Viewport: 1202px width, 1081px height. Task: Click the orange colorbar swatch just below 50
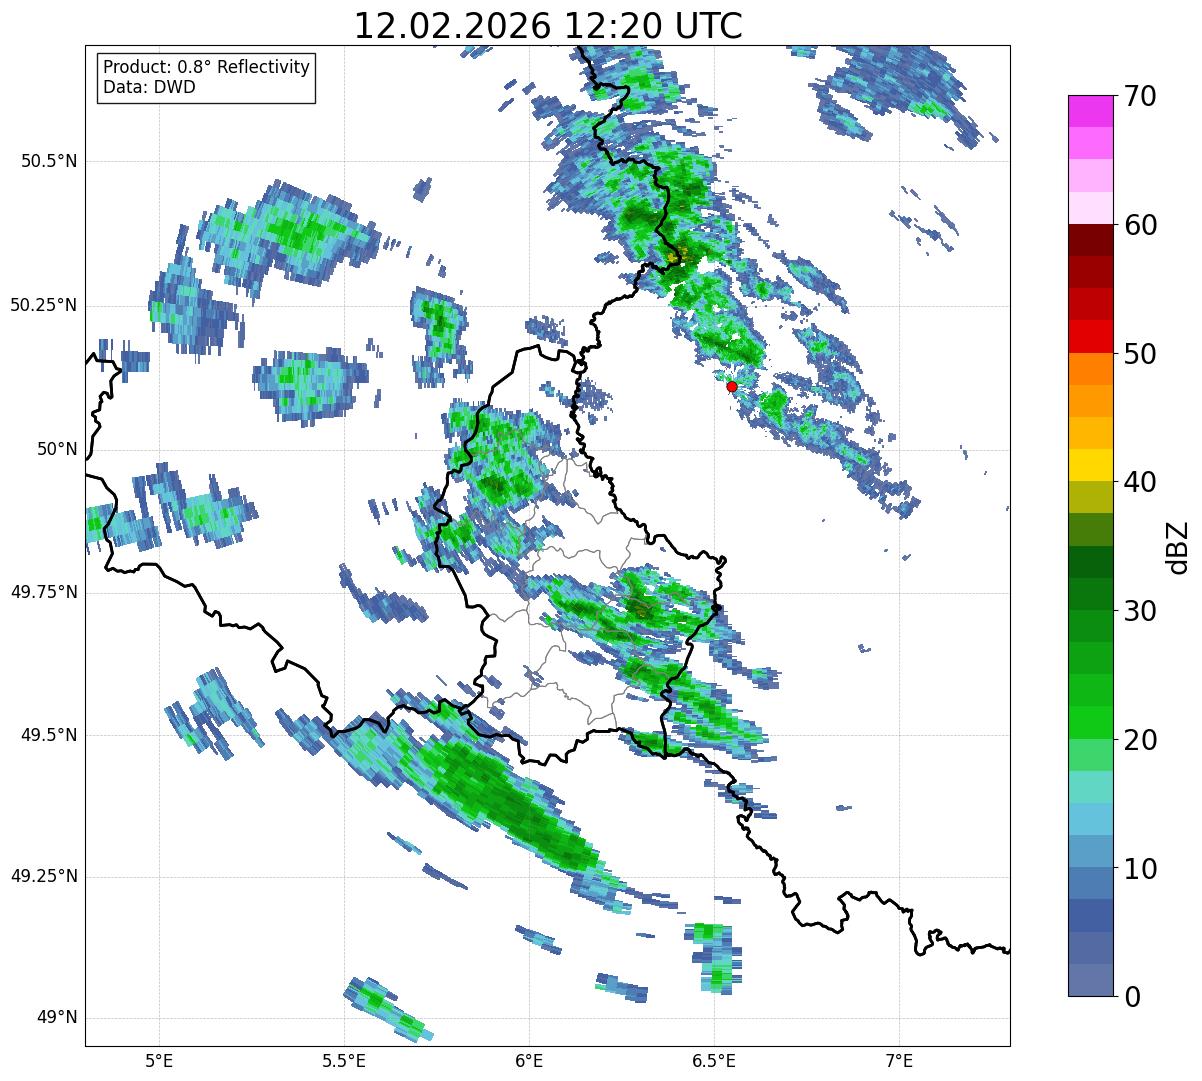click(1090, 369)
